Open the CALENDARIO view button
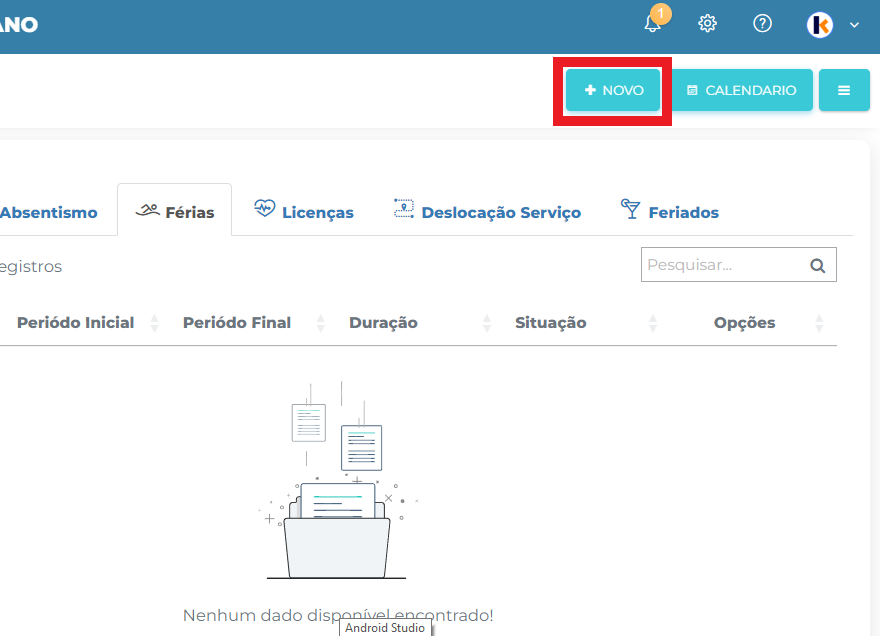 [742, 90]
